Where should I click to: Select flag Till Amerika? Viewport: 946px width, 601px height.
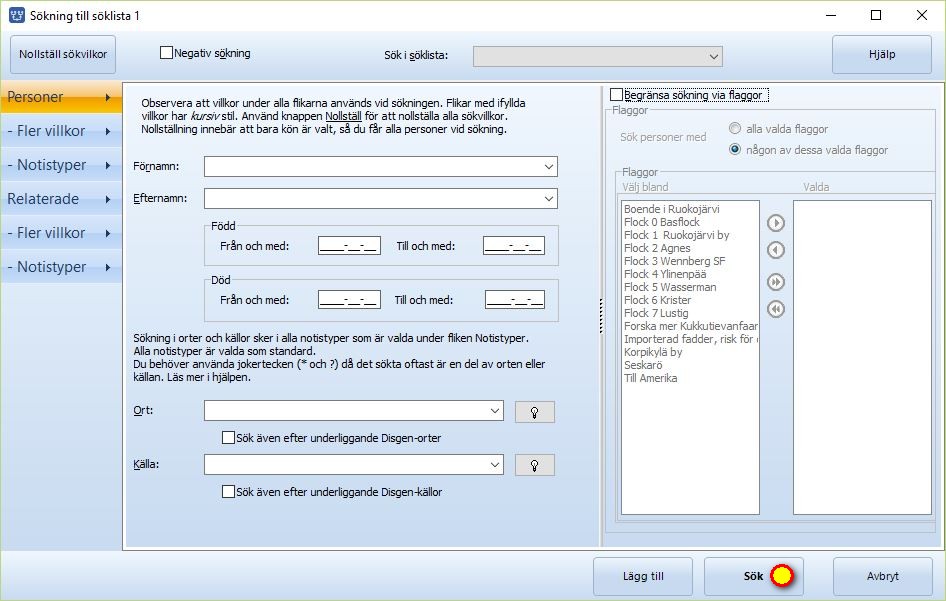pos(650,378)
